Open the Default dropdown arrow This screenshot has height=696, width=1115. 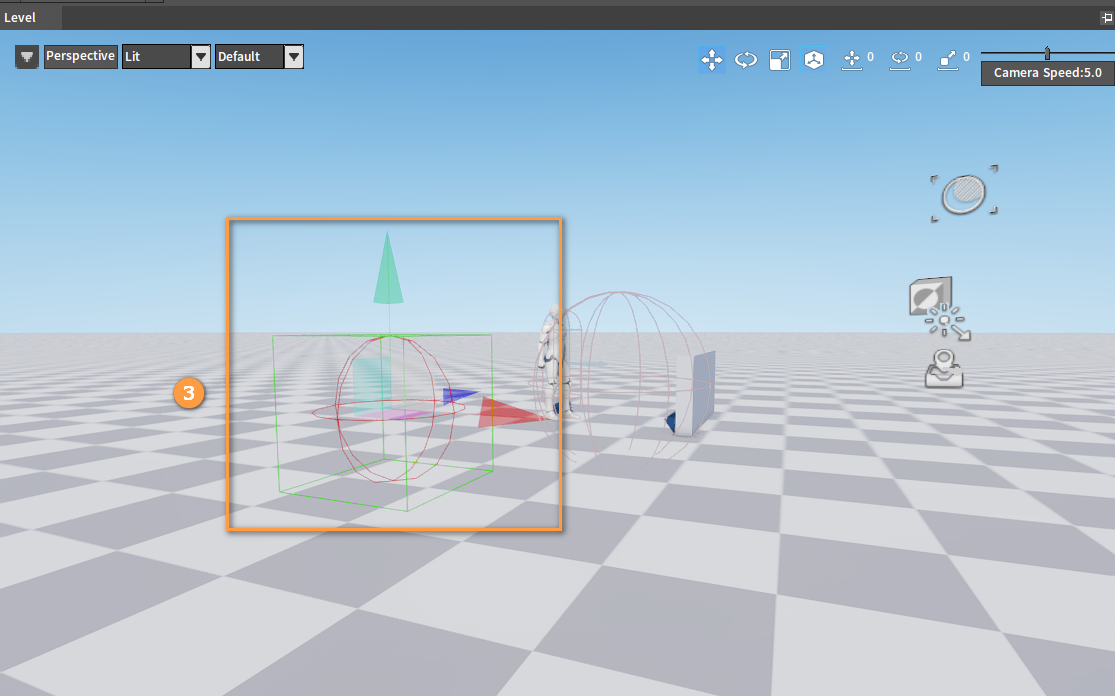point(294,57)
